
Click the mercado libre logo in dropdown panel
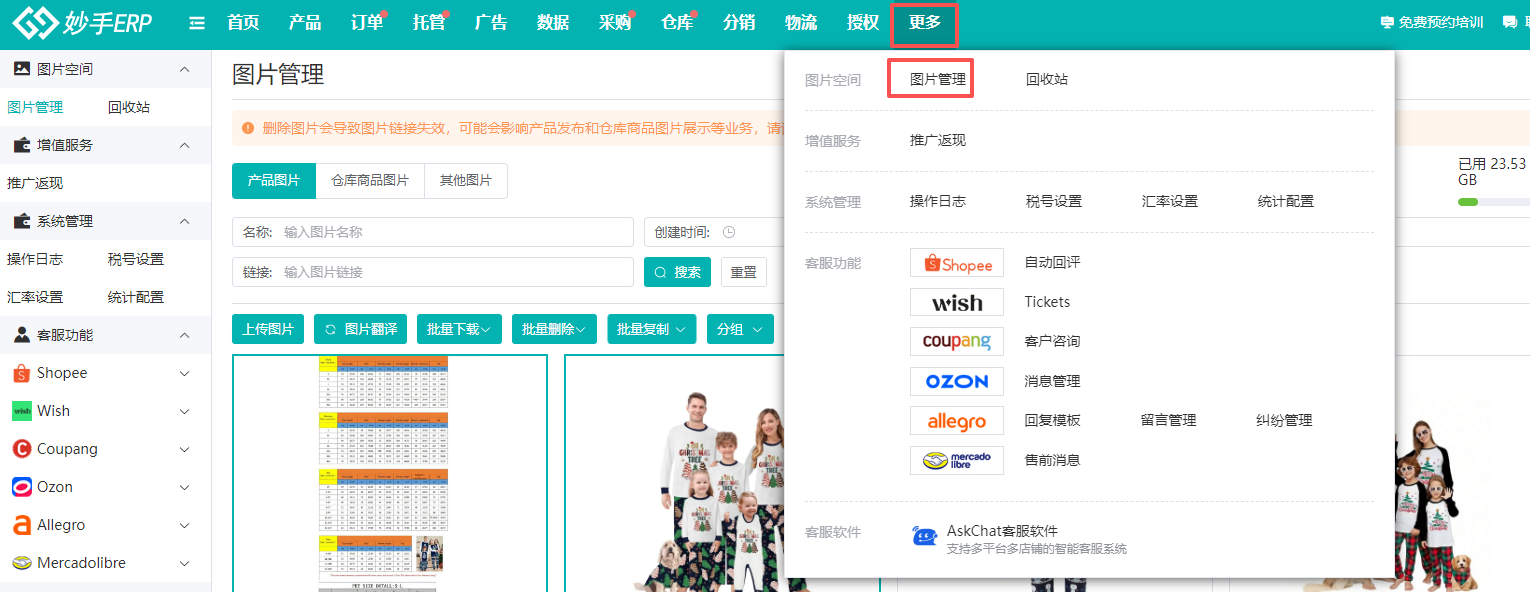[x=957, y=460]
